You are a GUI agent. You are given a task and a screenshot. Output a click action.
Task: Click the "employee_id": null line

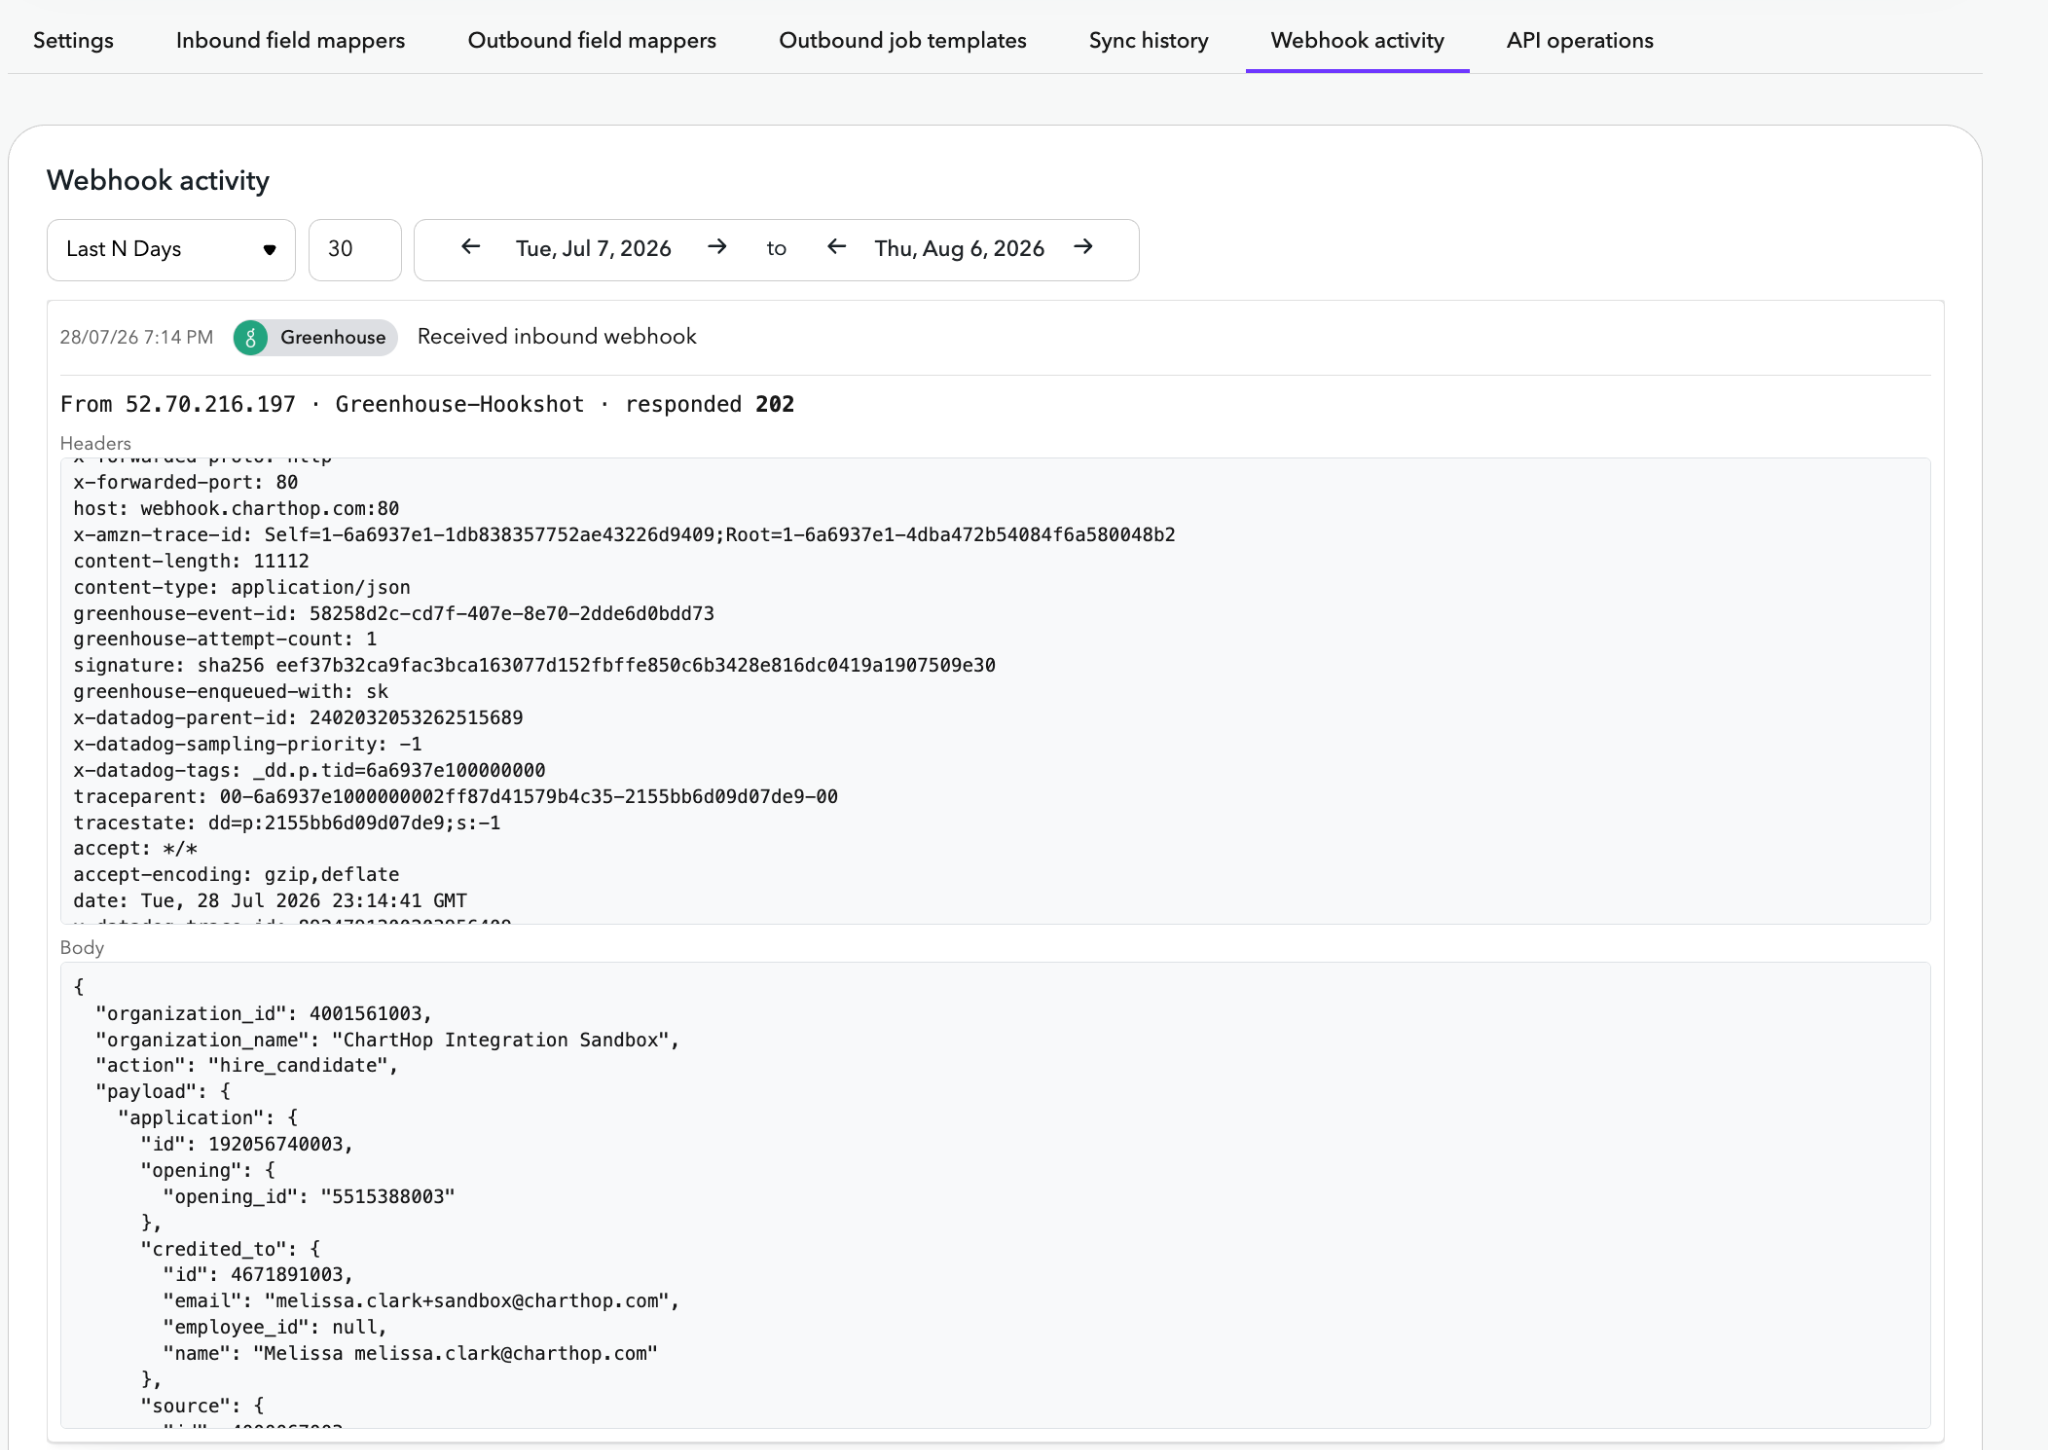275,1326
